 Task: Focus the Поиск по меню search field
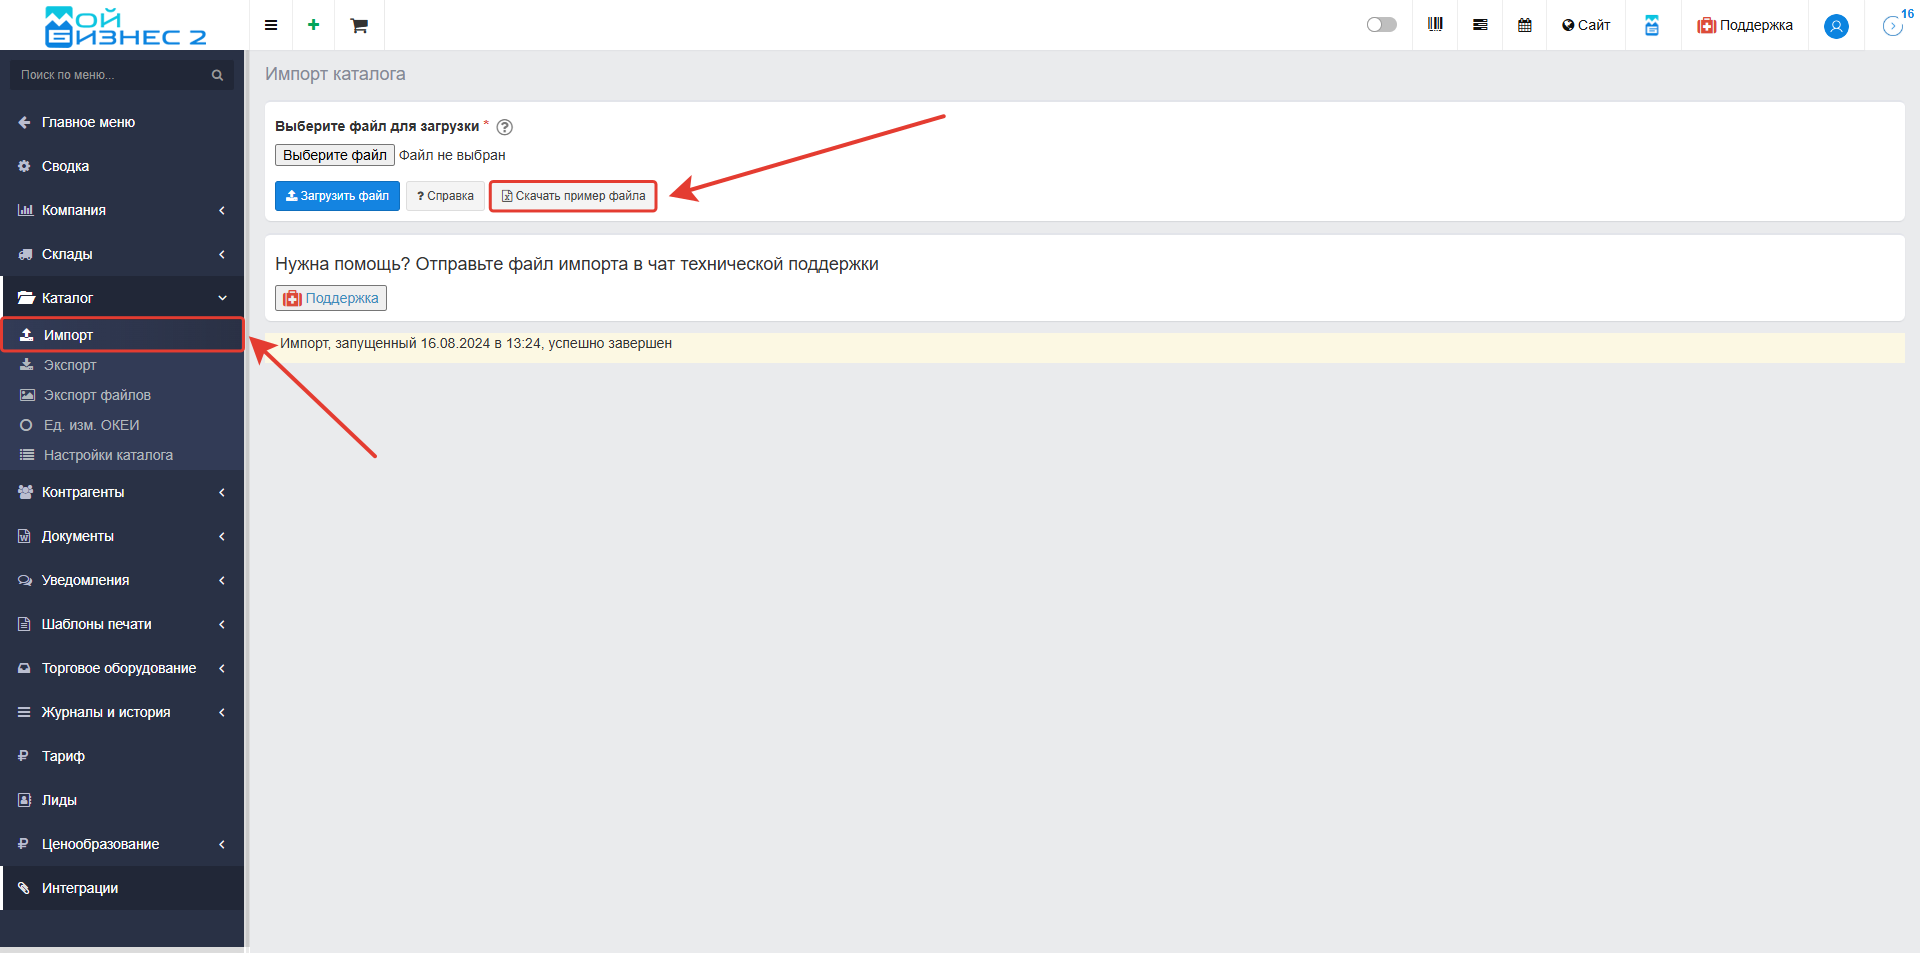110,75
